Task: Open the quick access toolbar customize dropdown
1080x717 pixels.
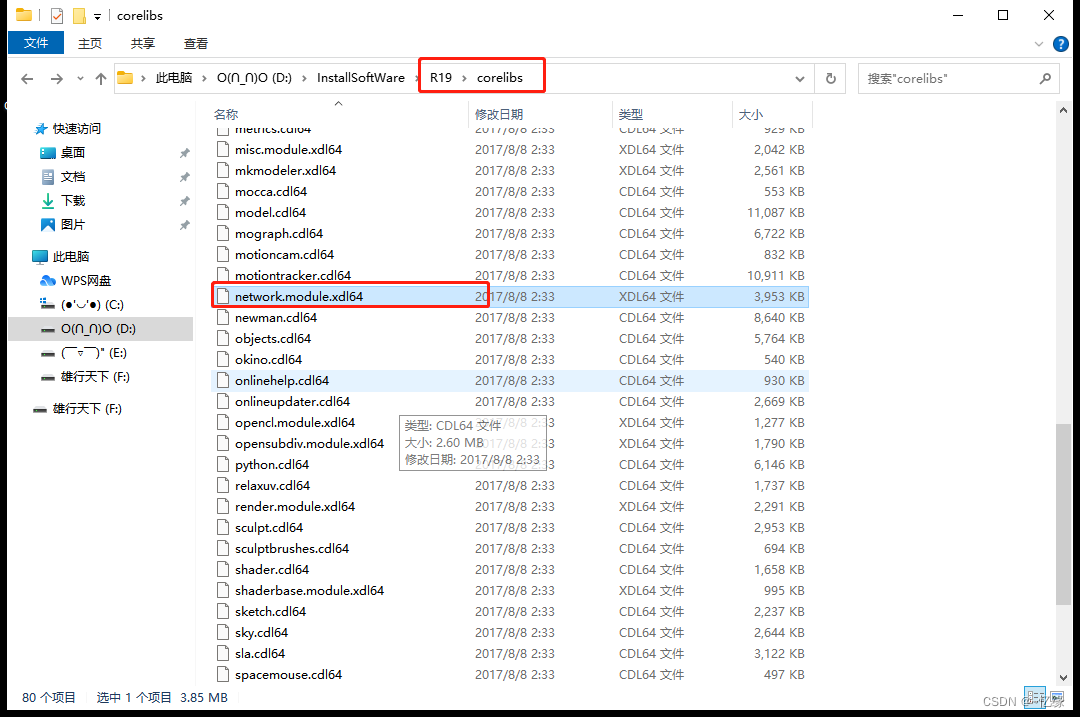Action: pos(97,17)
